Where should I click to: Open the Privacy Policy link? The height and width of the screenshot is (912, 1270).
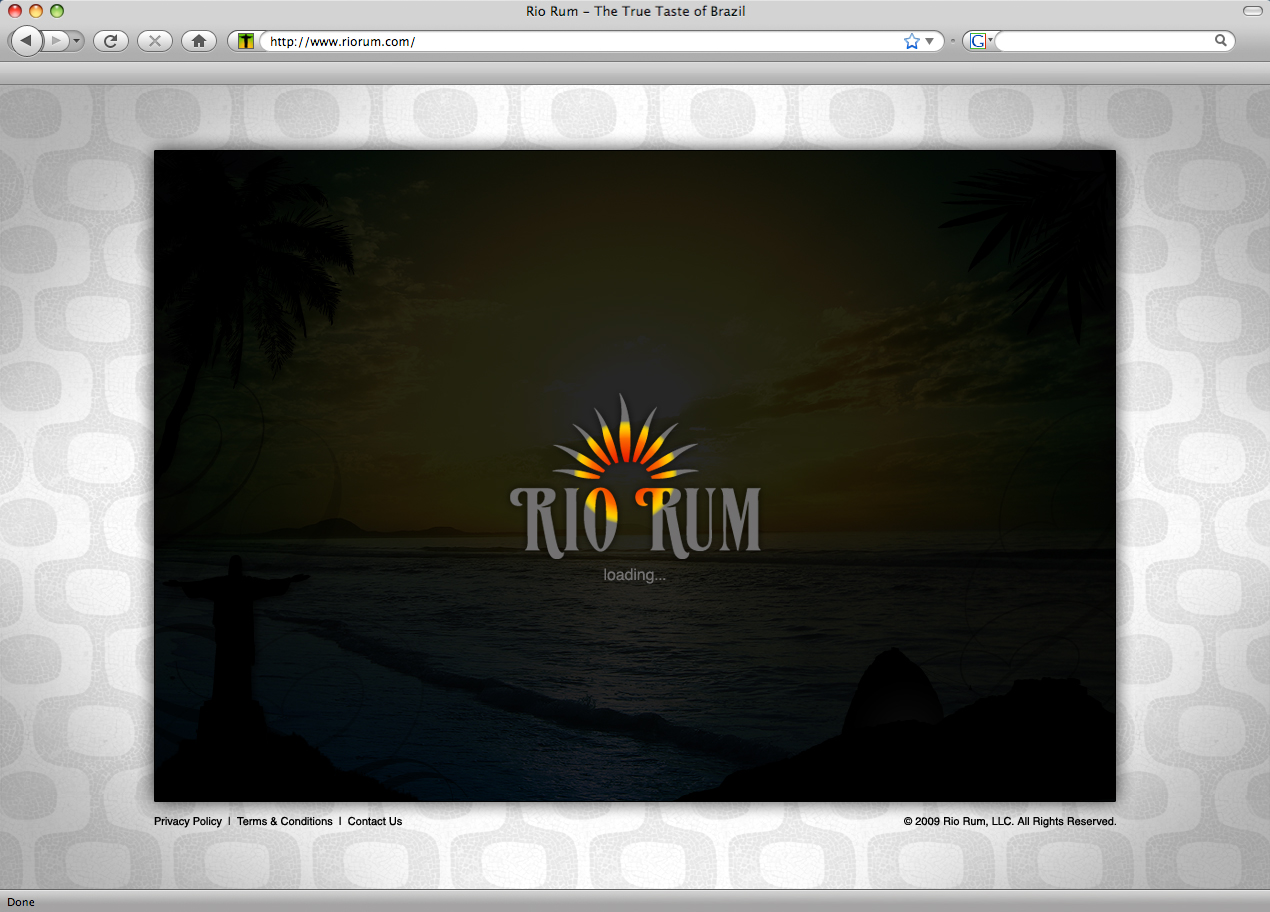(x=188, y=821)
